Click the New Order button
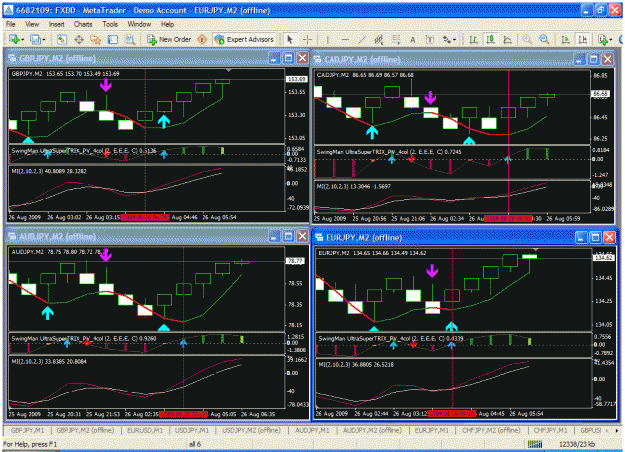The width and height of the screenshot is (625, 452). coord(169,39)
